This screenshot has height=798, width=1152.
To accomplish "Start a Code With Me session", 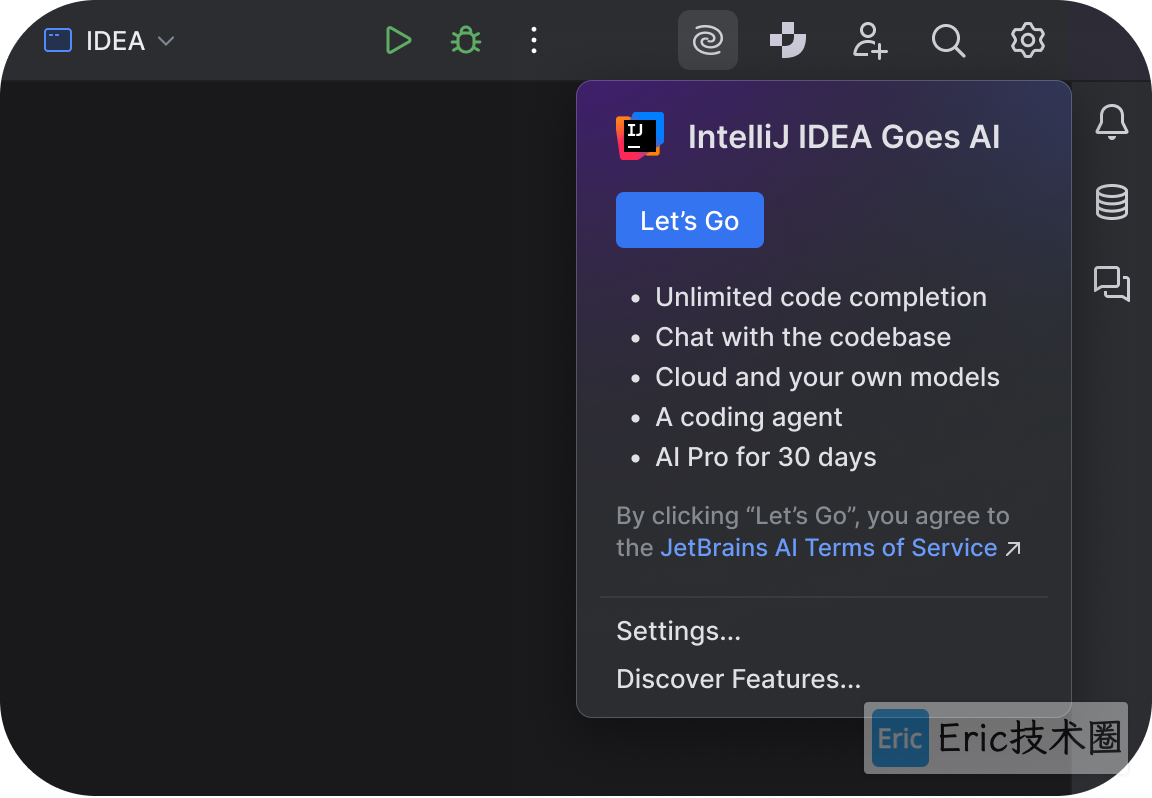I will 869,41.
